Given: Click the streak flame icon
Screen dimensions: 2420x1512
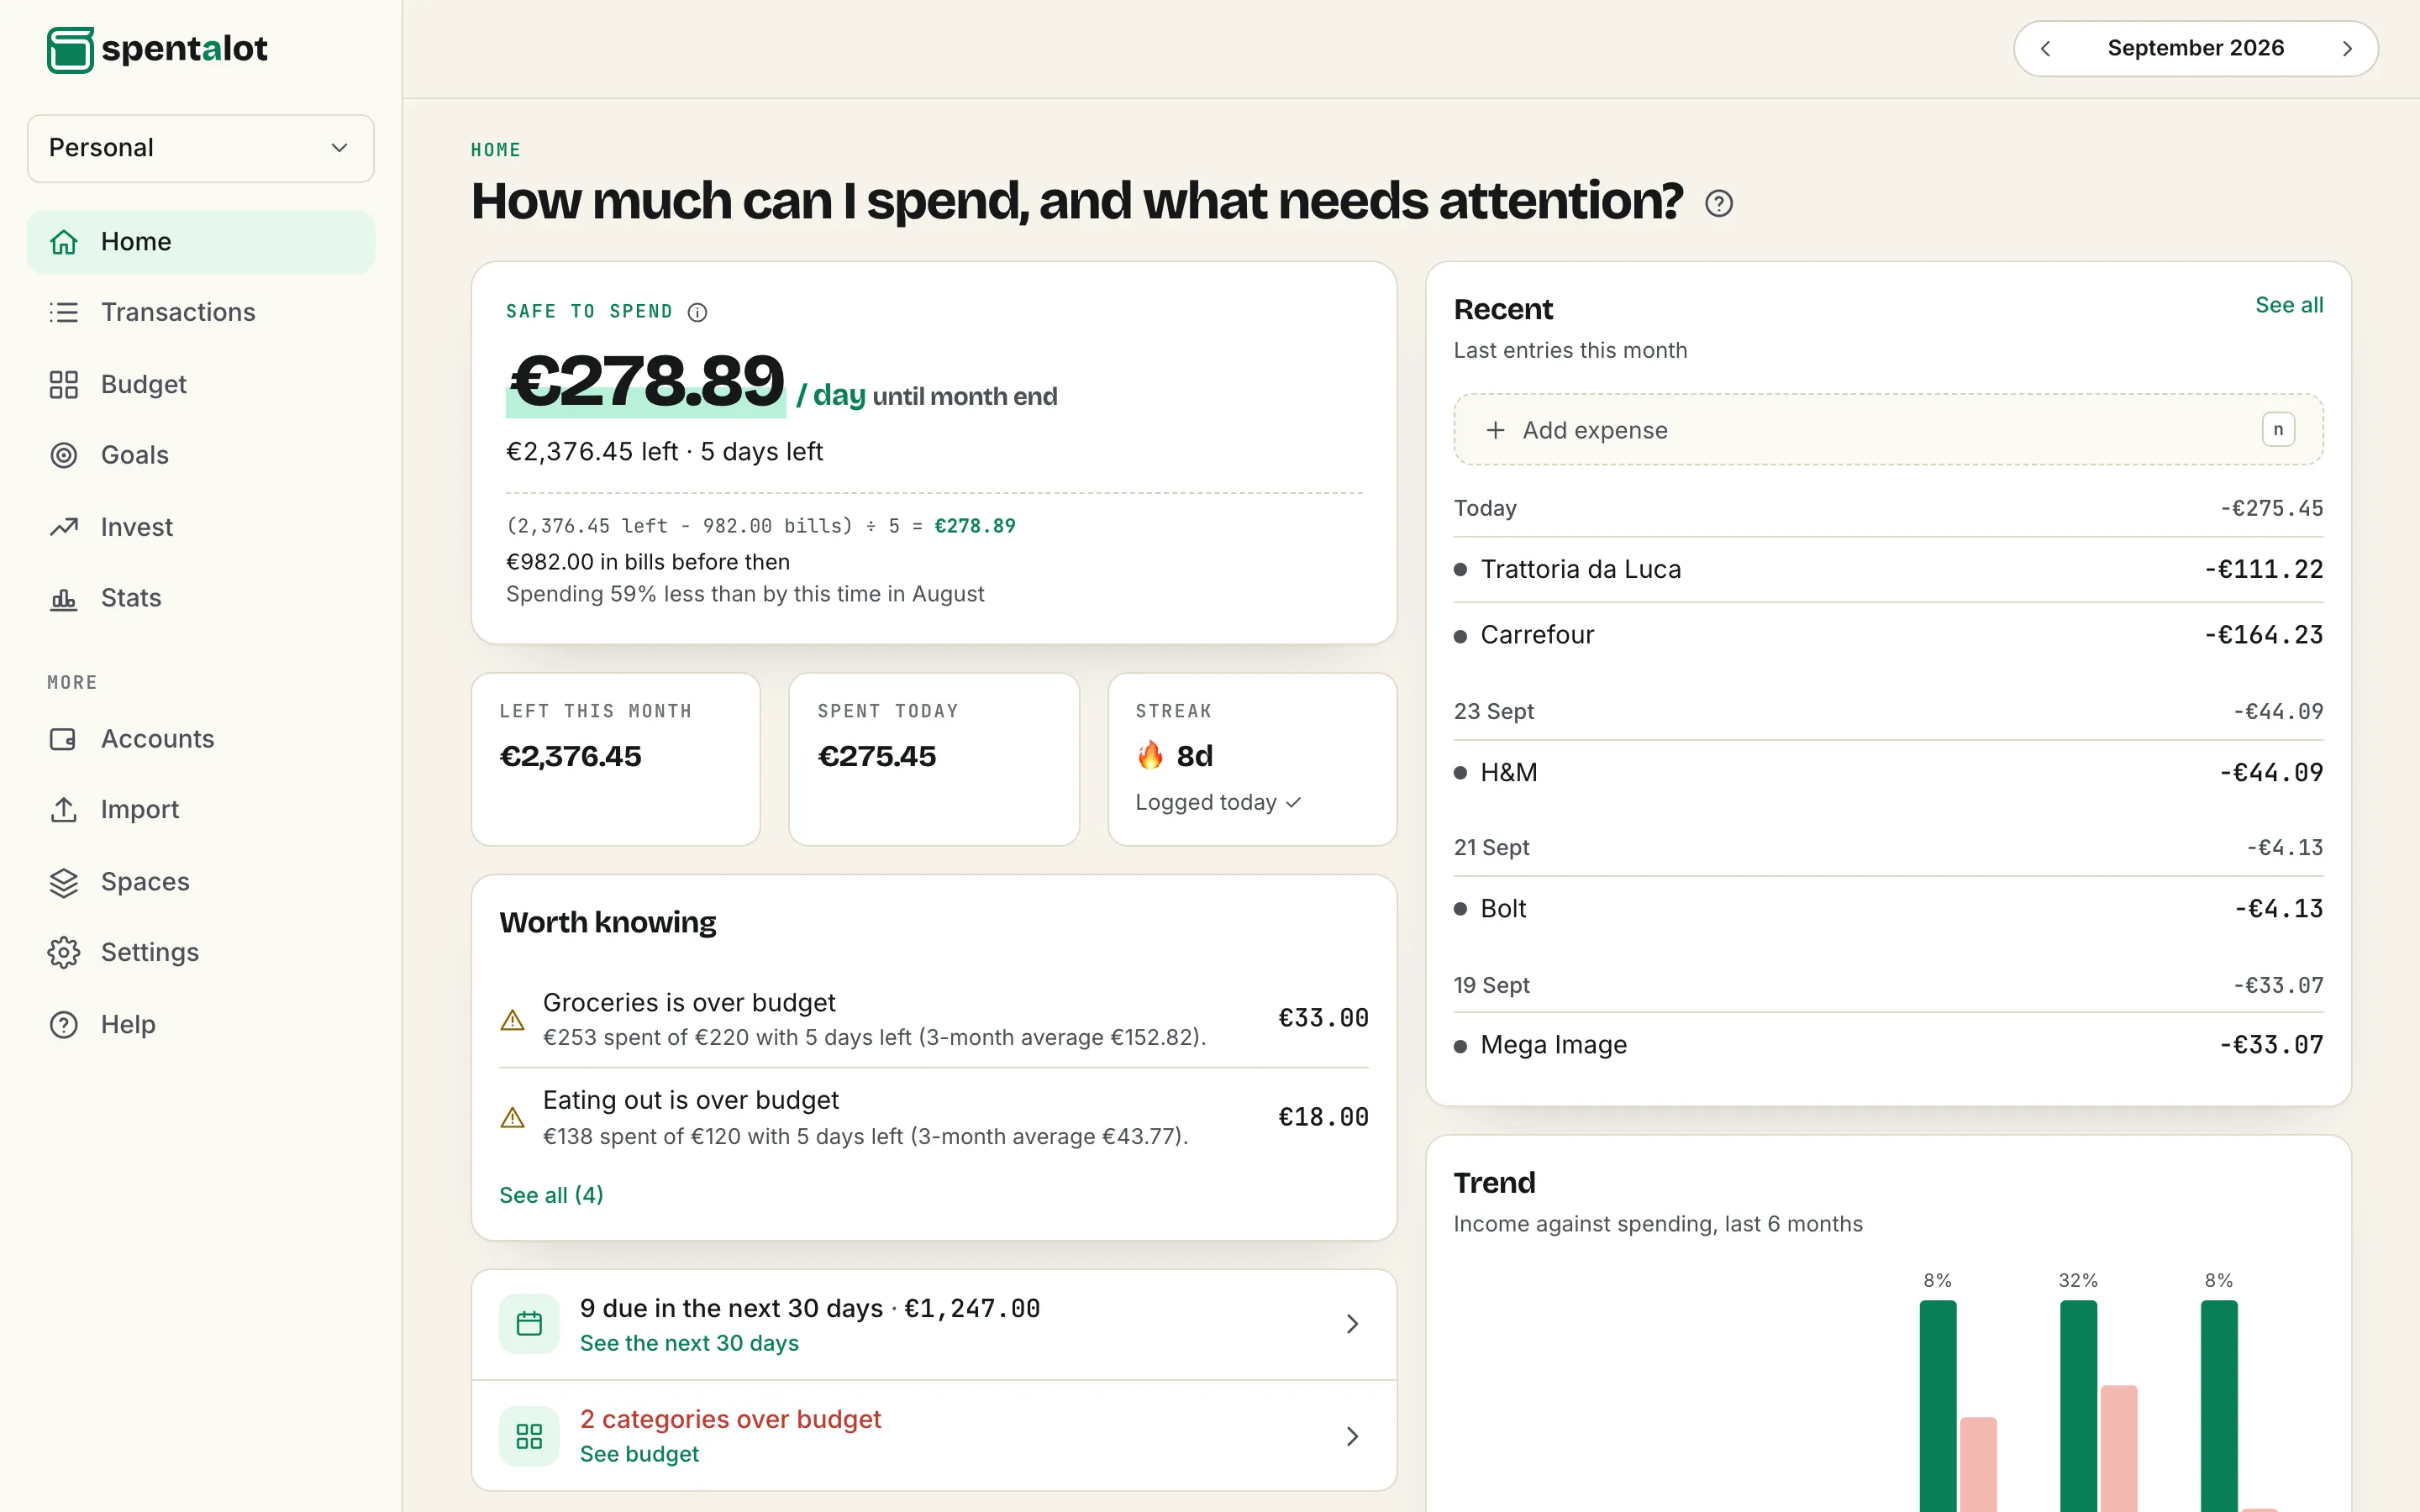Looking at the screenshot, I should pos(1150,755).
